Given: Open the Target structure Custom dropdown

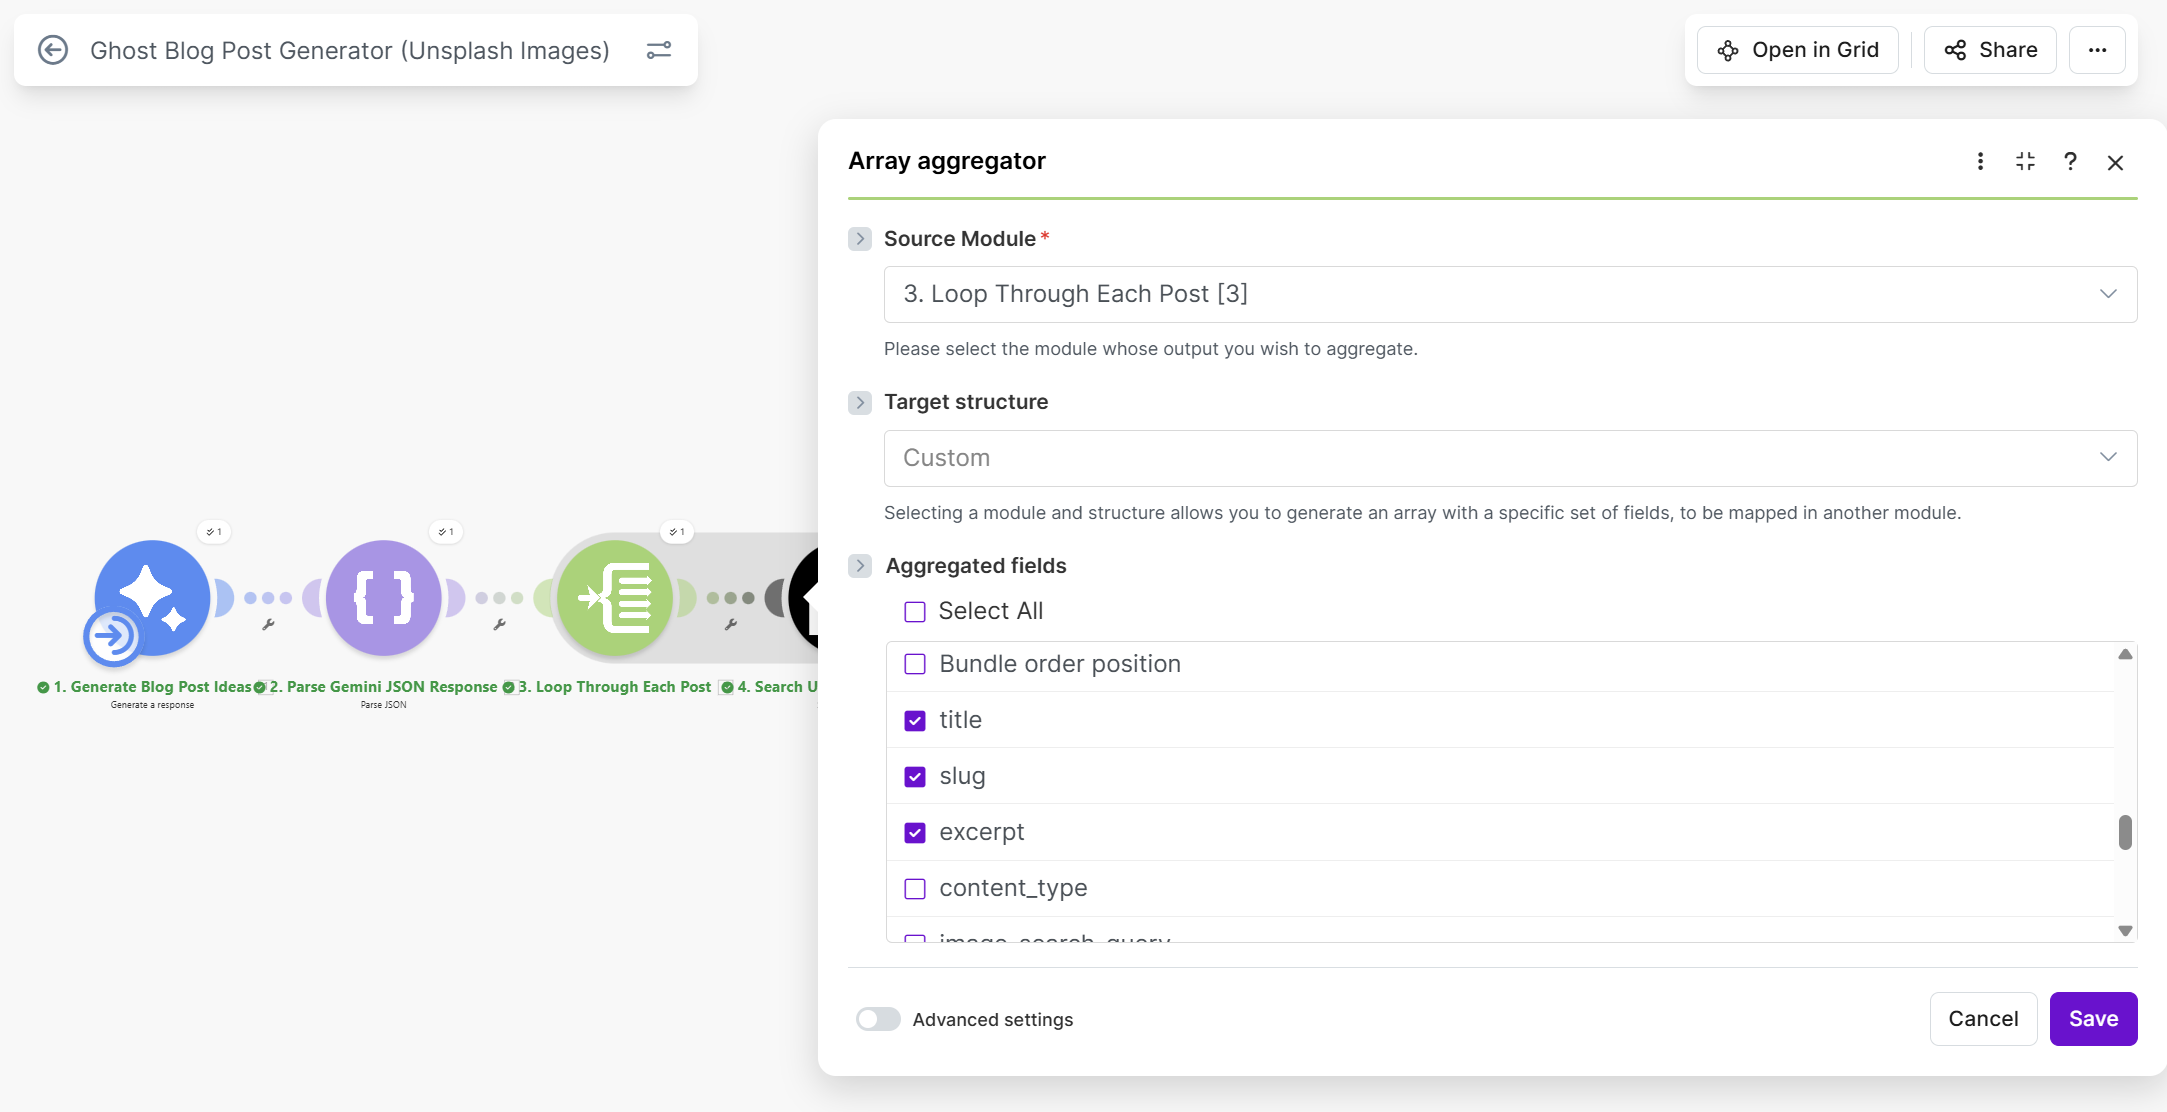Looking at the screenshot, I should click(x=1510, y=458).
